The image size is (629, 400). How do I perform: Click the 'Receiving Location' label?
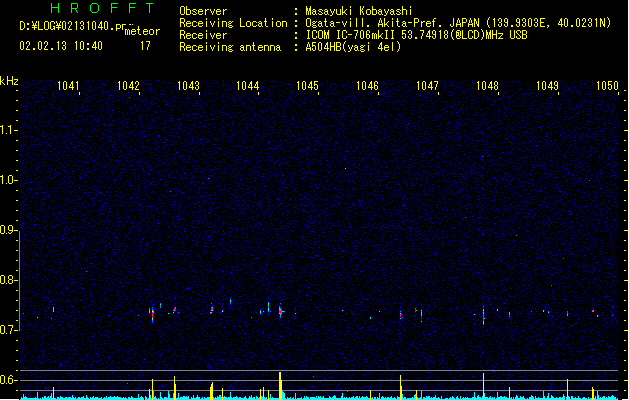pos(233,23)
